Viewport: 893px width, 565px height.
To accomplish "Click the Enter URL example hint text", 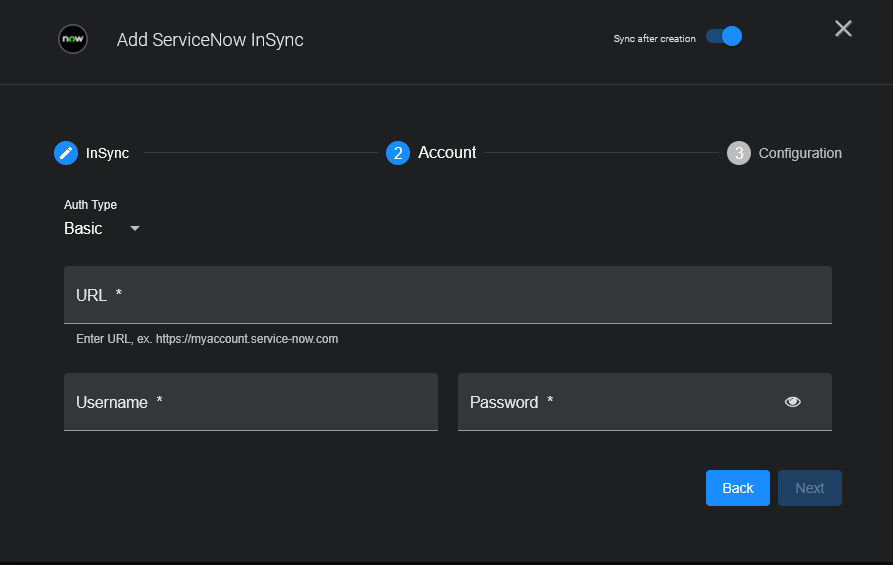I will coord(207,339).
